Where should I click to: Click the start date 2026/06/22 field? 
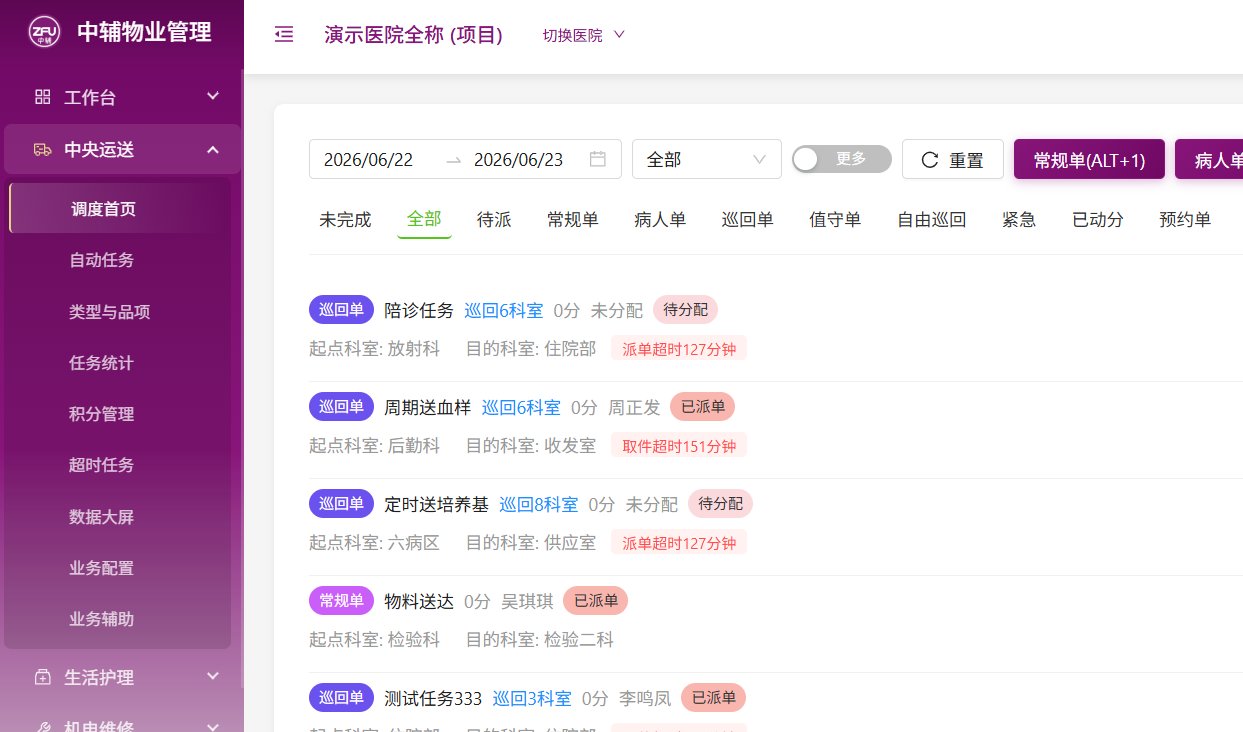click(x=368, y=160)
